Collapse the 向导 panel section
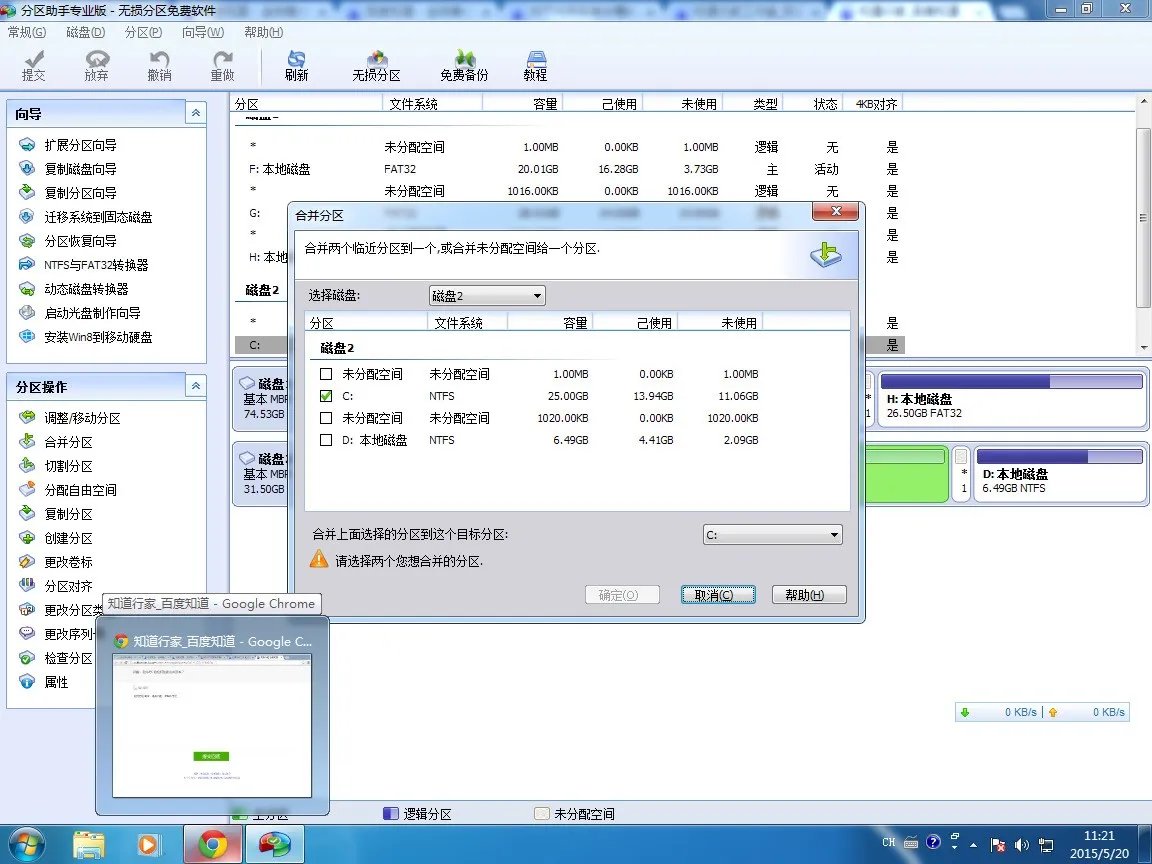The image size is (1152, 864). pos(196,113)
